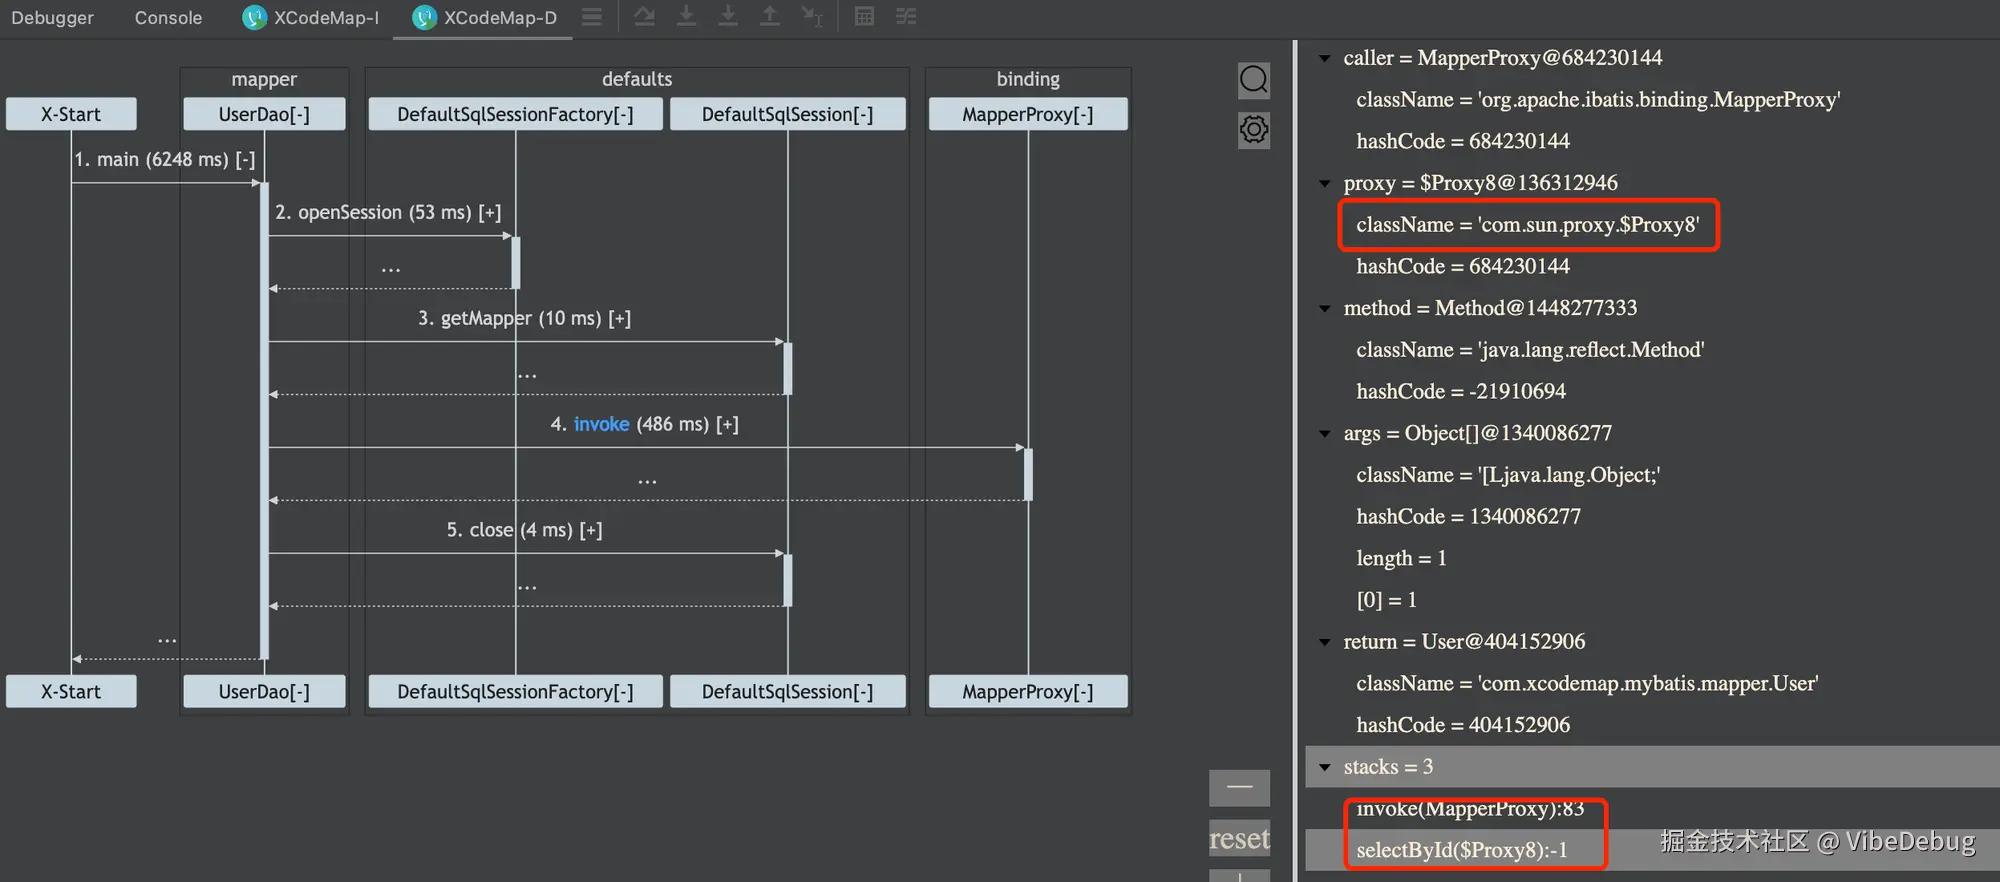Collapse the args = Object[]@1340086277 node
The height and width of the screenshot is (882, 2000).
pos(1325,434)
